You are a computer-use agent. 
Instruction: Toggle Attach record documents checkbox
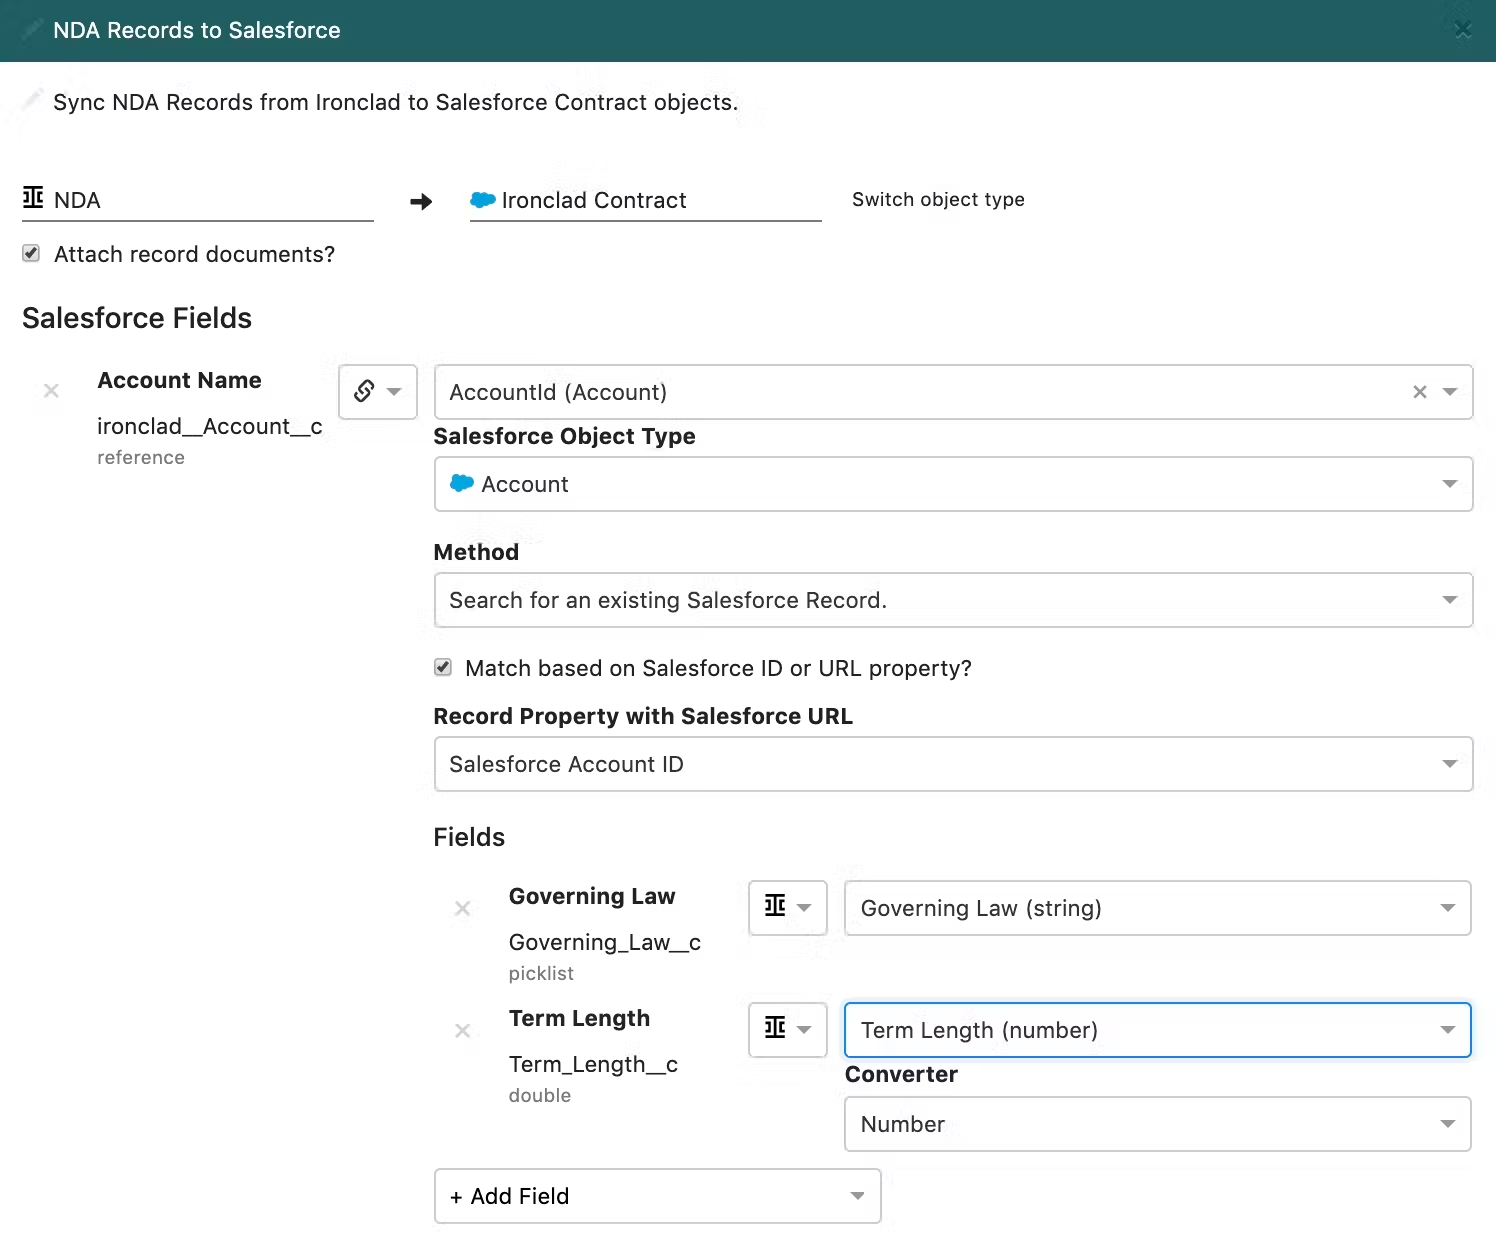pos(32,254)
